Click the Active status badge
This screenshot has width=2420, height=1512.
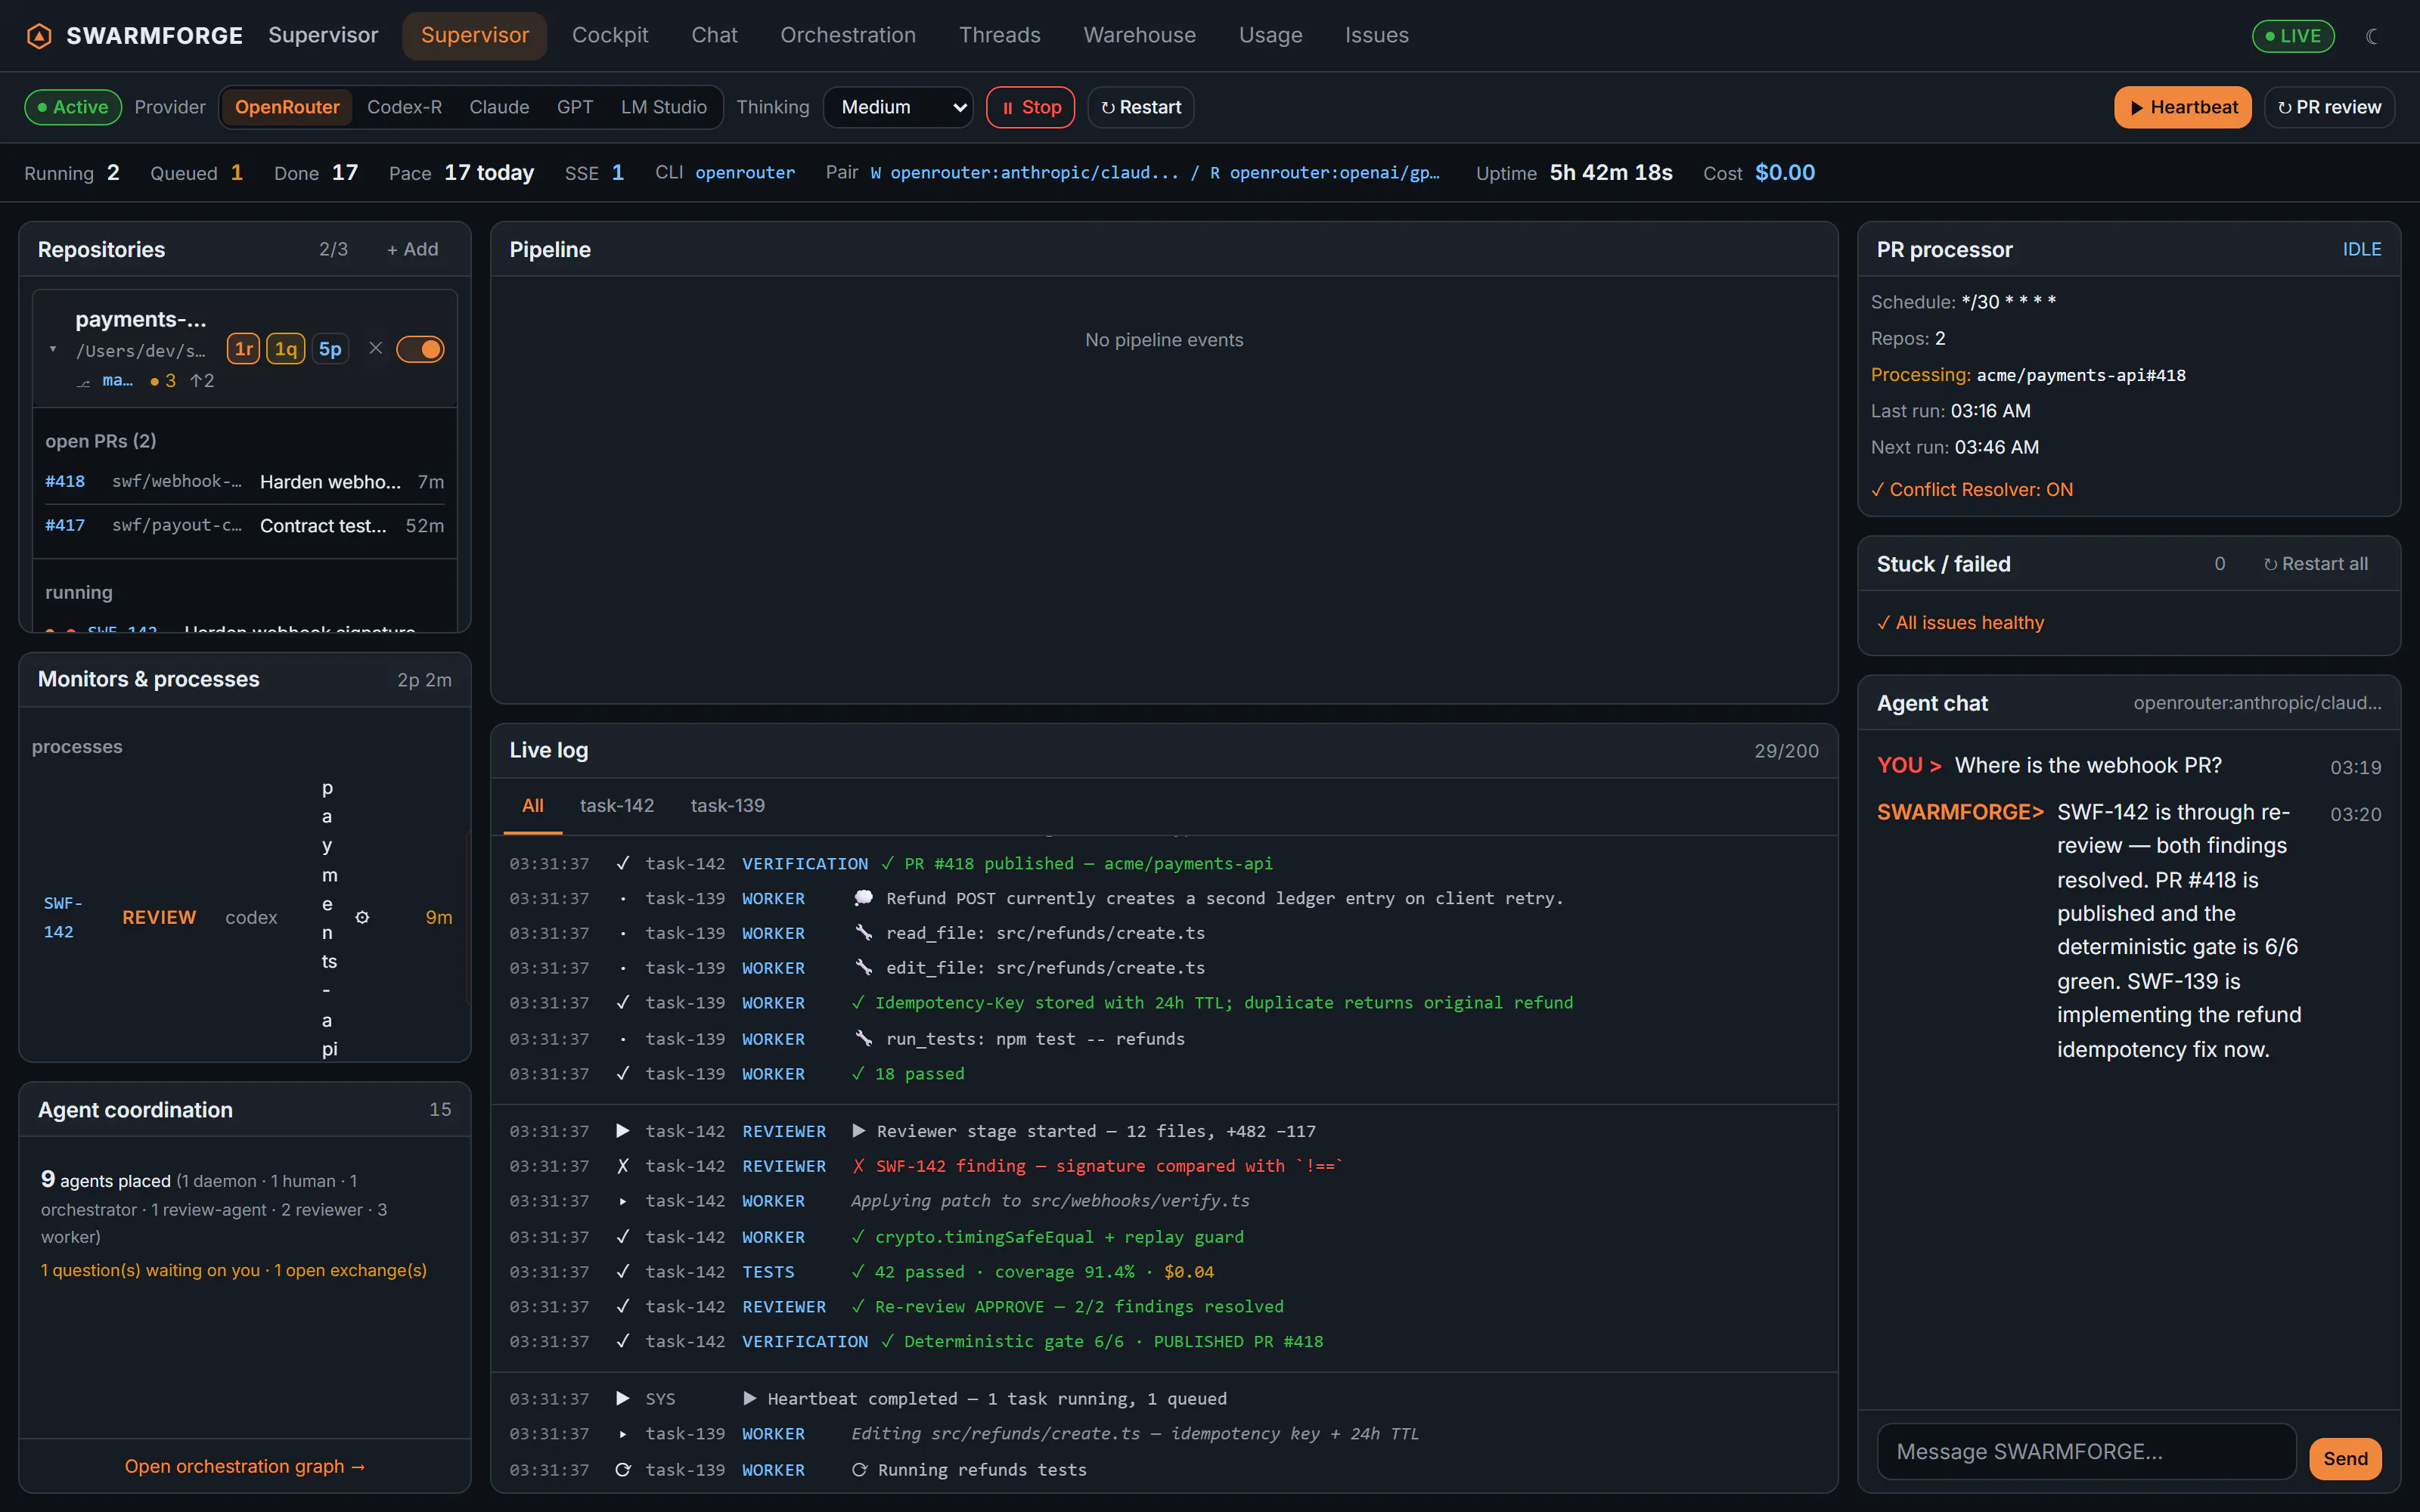(73, 107)
